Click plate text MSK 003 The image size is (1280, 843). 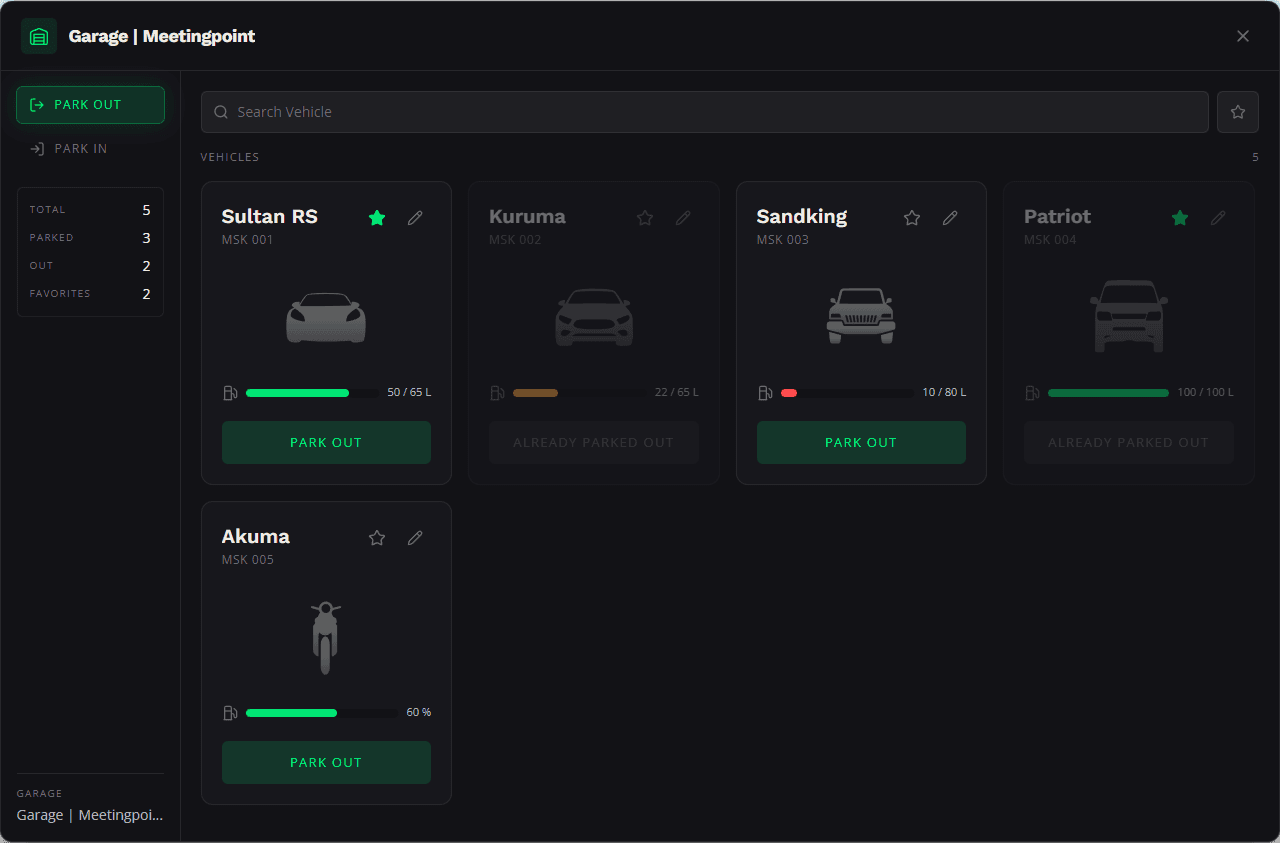coord(783,240)
